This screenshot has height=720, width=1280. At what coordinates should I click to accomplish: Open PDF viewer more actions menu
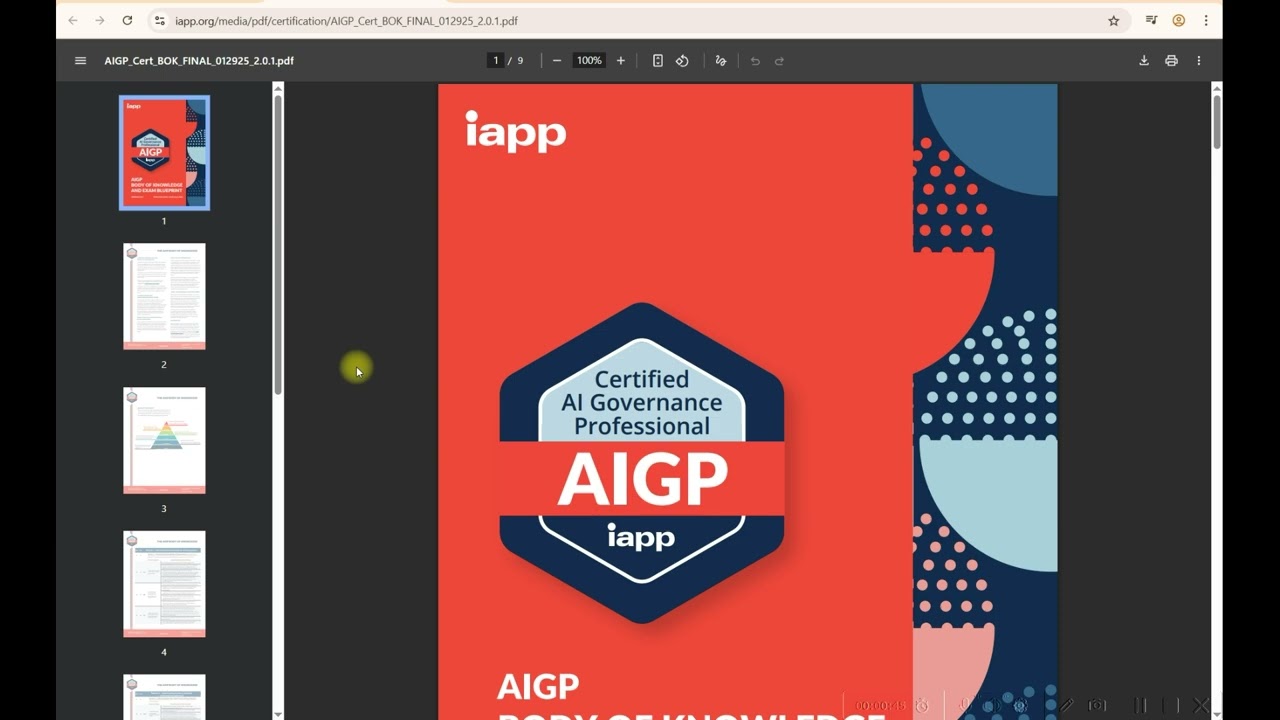point(1198,61)
